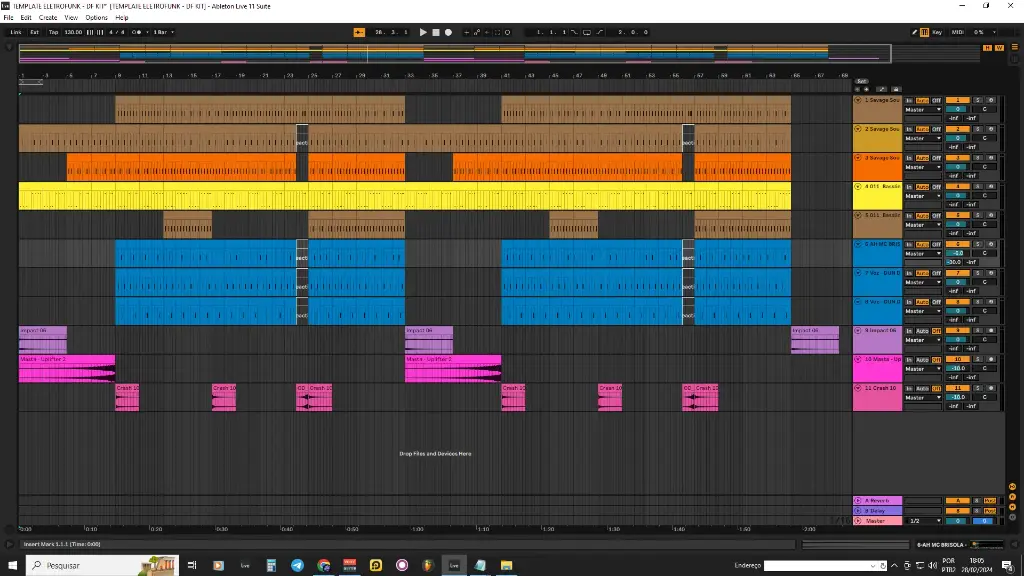The height and width of the screenshot is (576, 1024).
Task: Arm the Arrangement Record button
Action: tap(448, 32)
